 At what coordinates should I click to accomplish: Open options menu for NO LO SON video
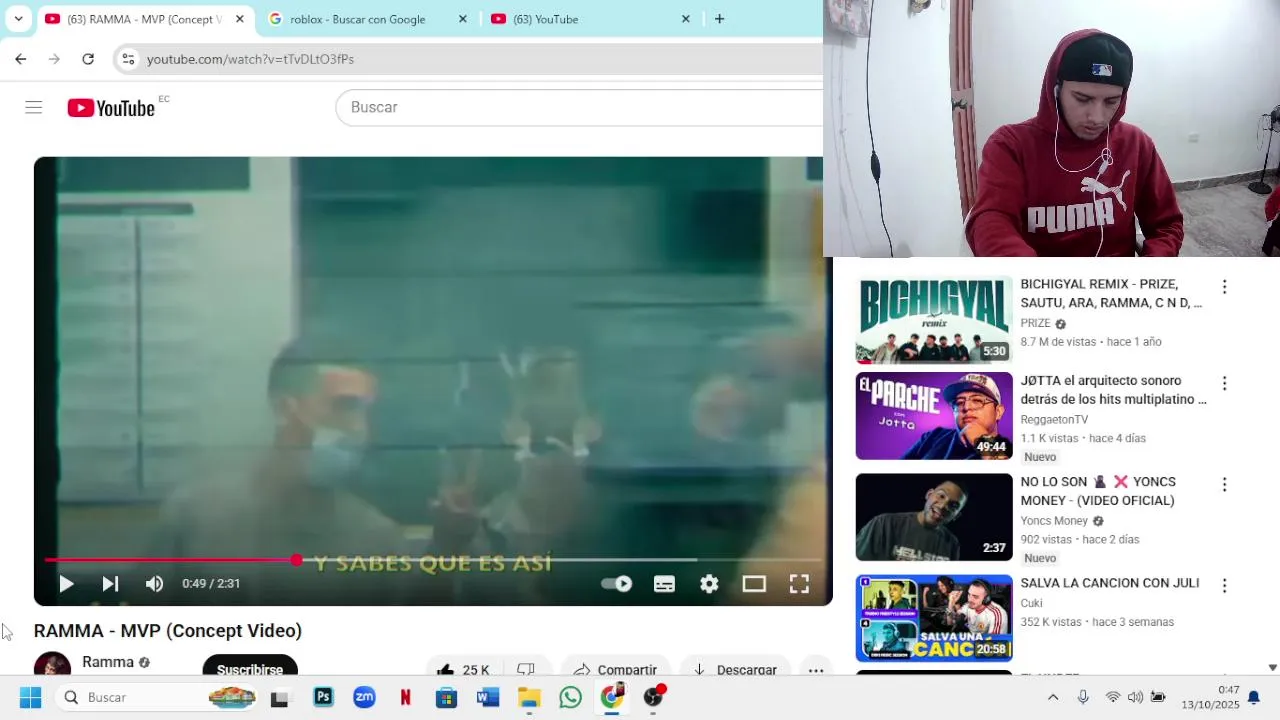click(x=1224, y=484)
